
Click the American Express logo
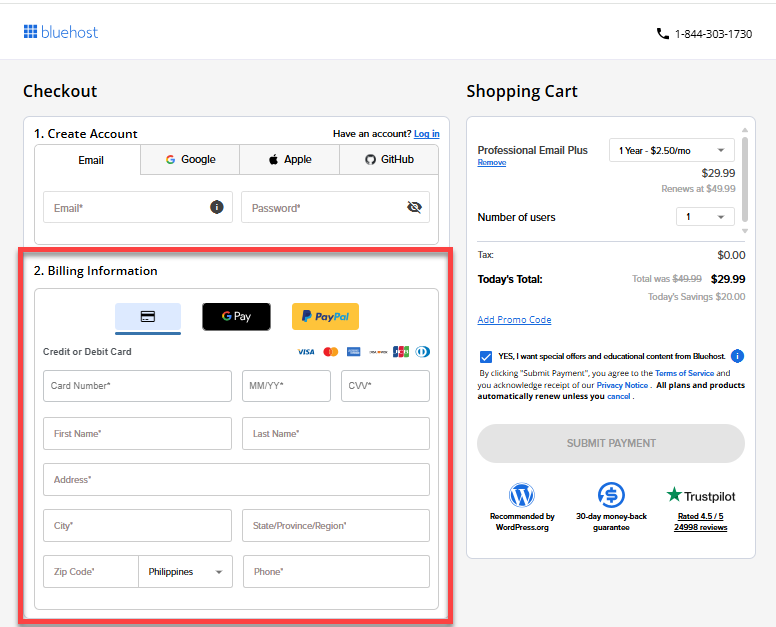353,352
